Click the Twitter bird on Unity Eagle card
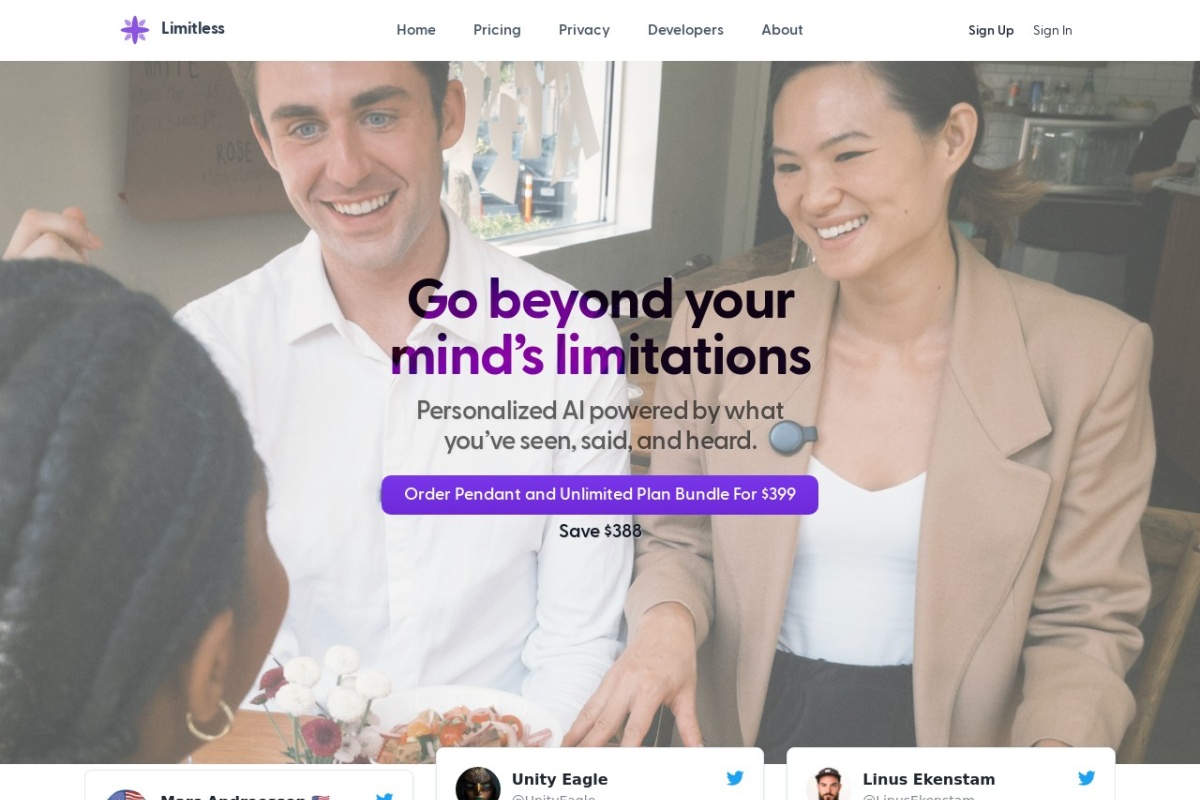Viewport: 1200px width, 800px height. coord(735,778)
